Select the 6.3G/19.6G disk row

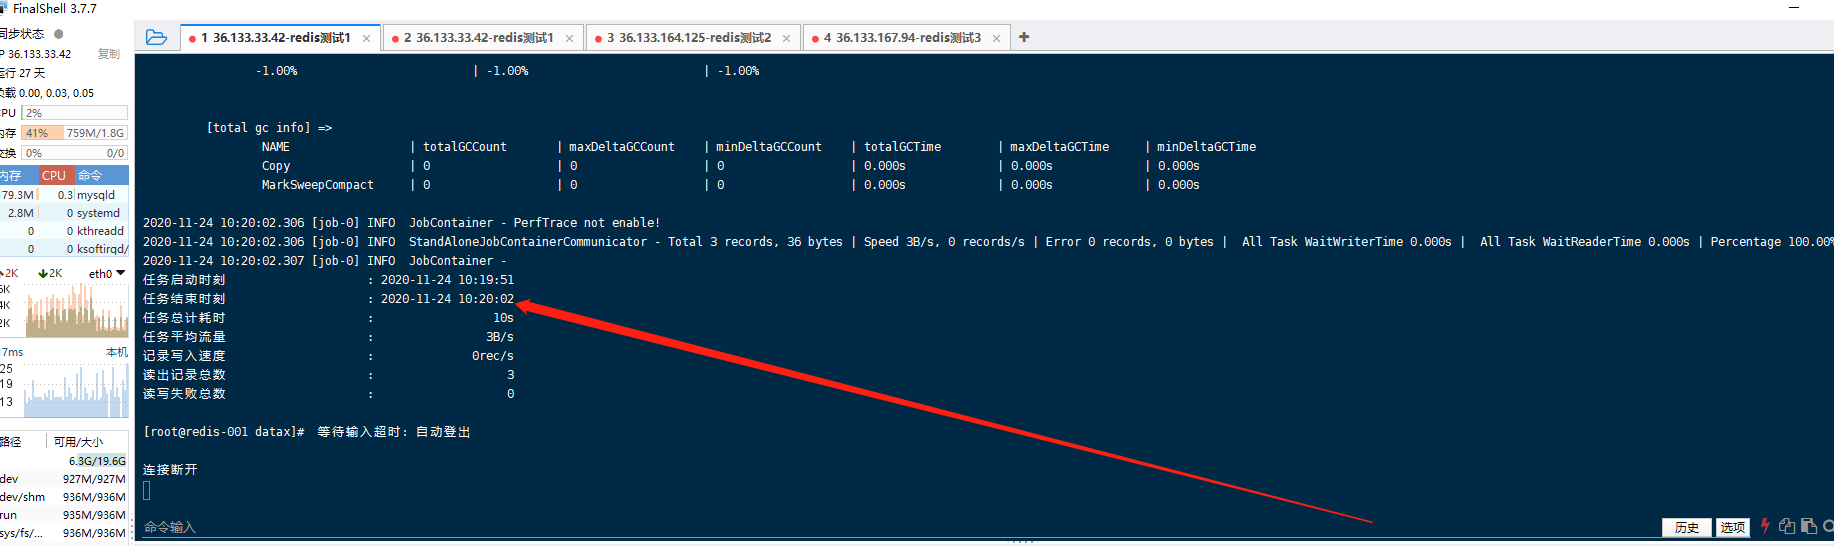tap(64, 461)
